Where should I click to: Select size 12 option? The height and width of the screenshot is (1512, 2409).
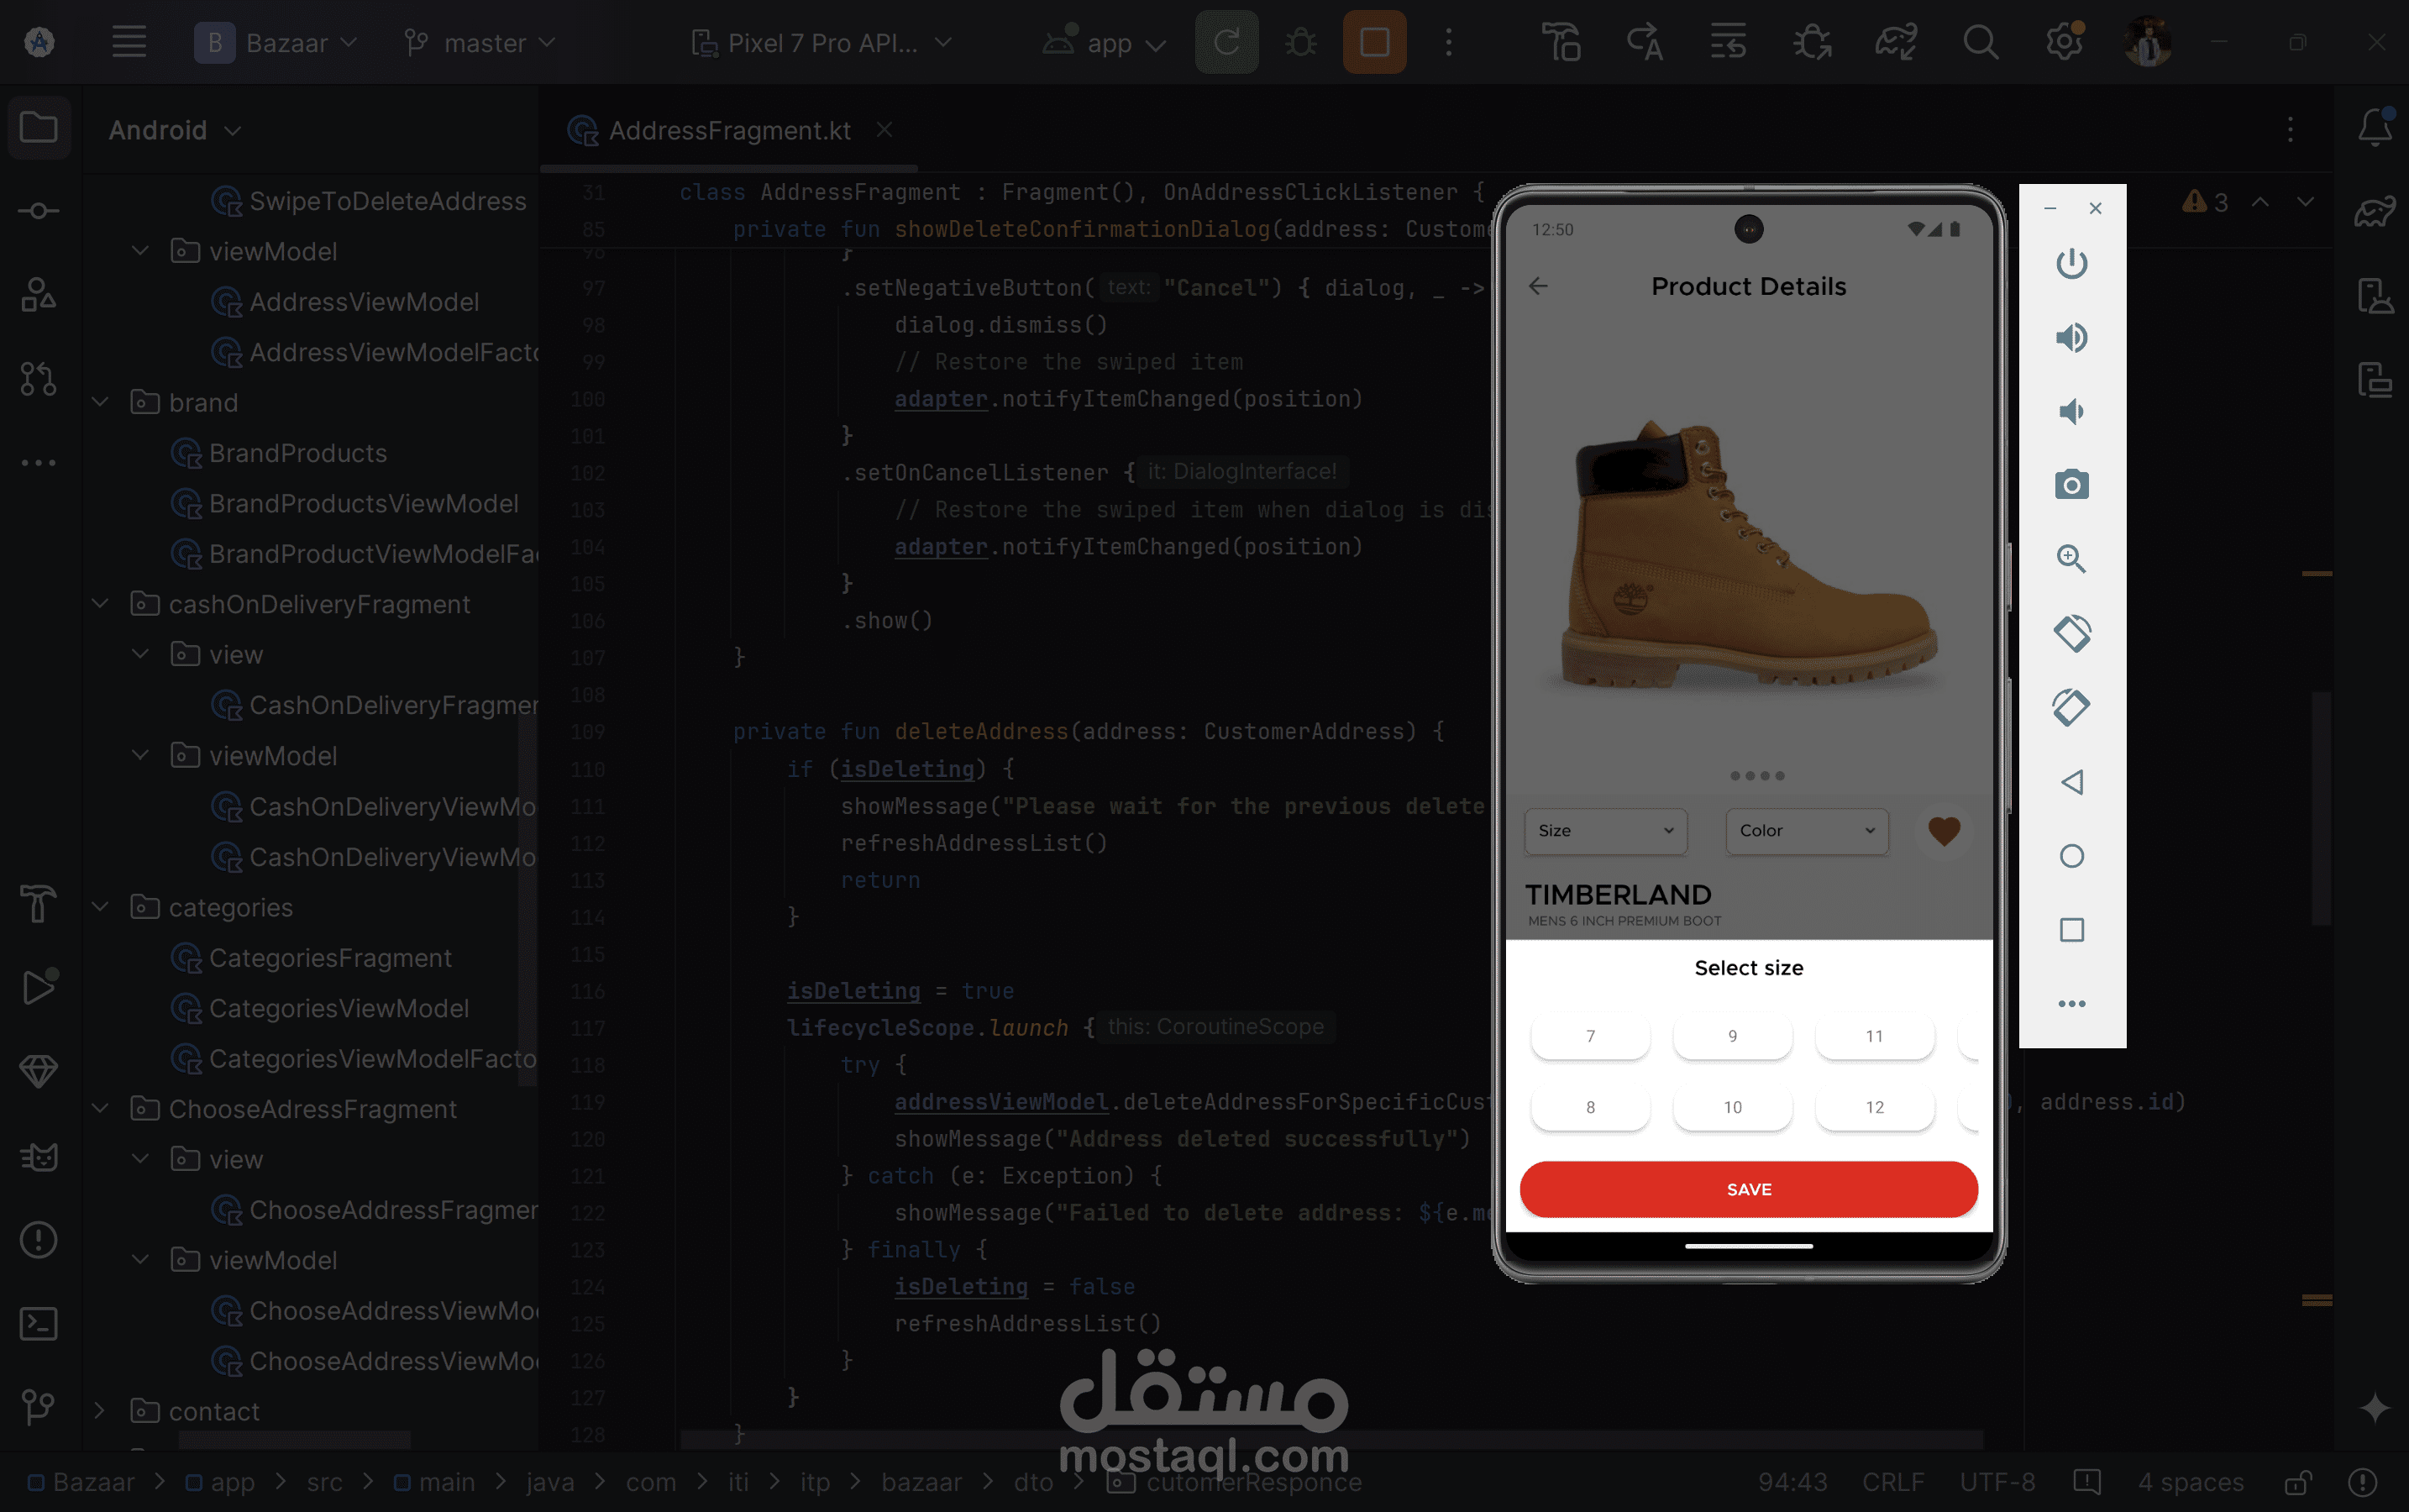coord(1874,1107)
